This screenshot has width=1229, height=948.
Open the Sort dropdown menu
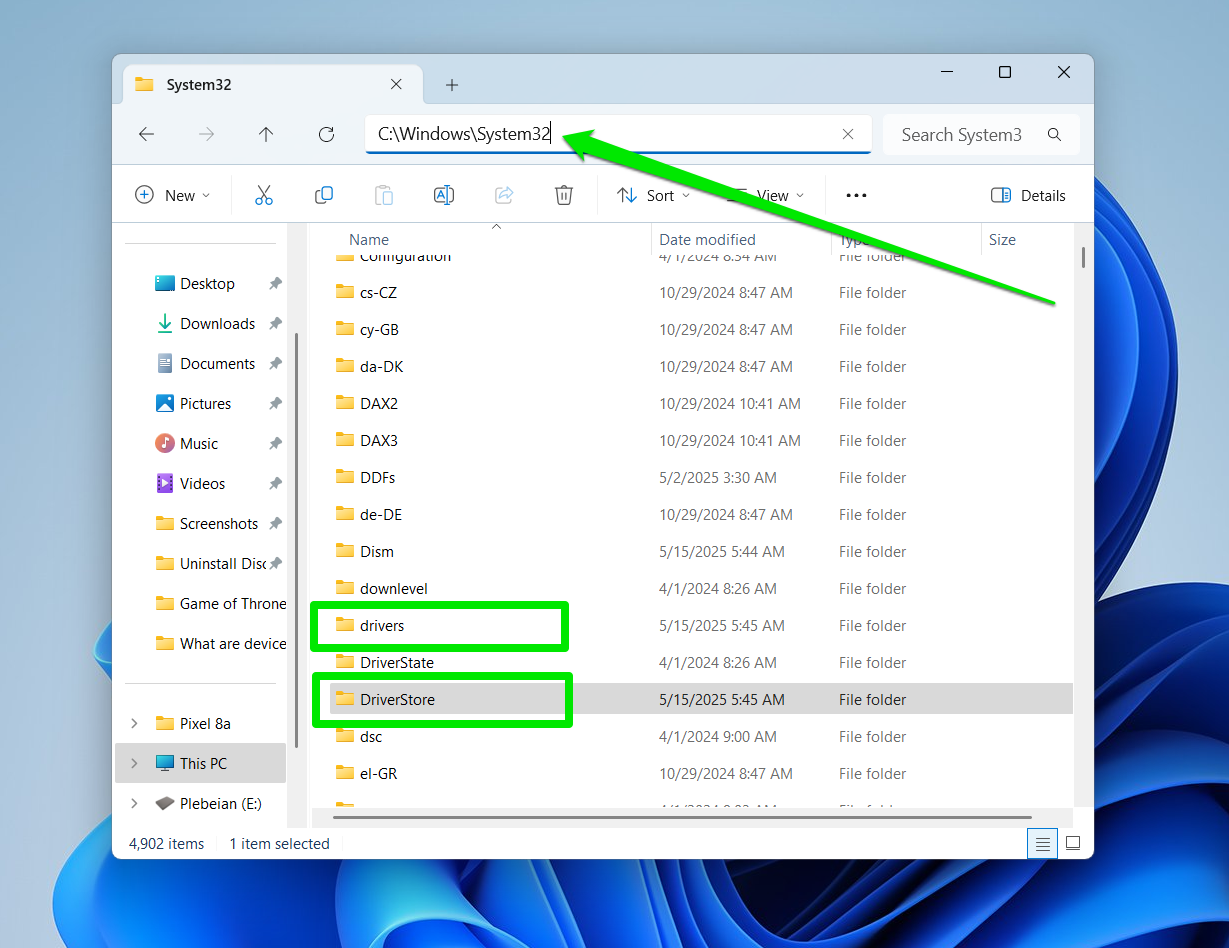[654, 195]
